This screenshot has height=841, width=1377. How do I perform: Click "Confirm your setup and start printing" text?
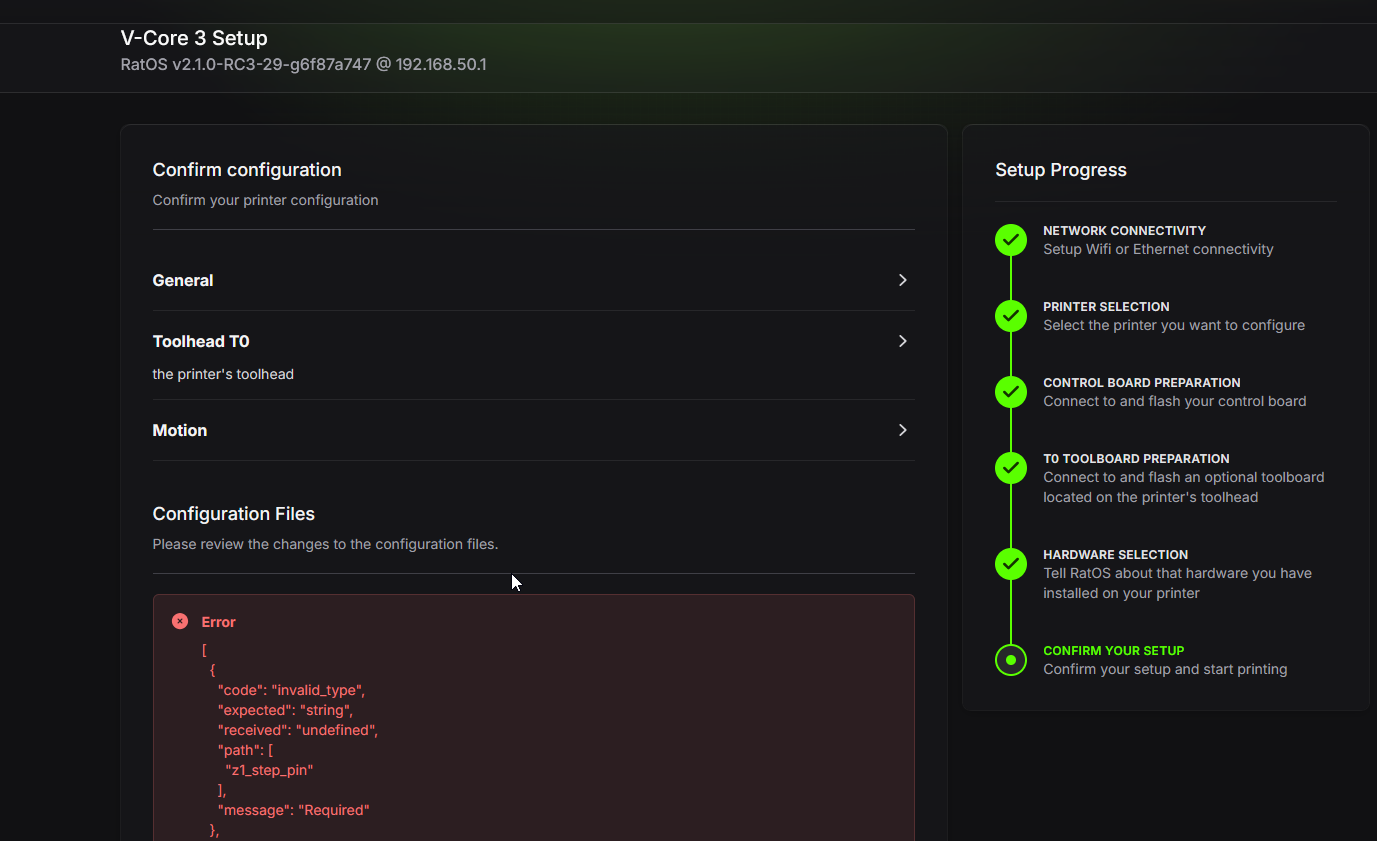pos(1165,669)
